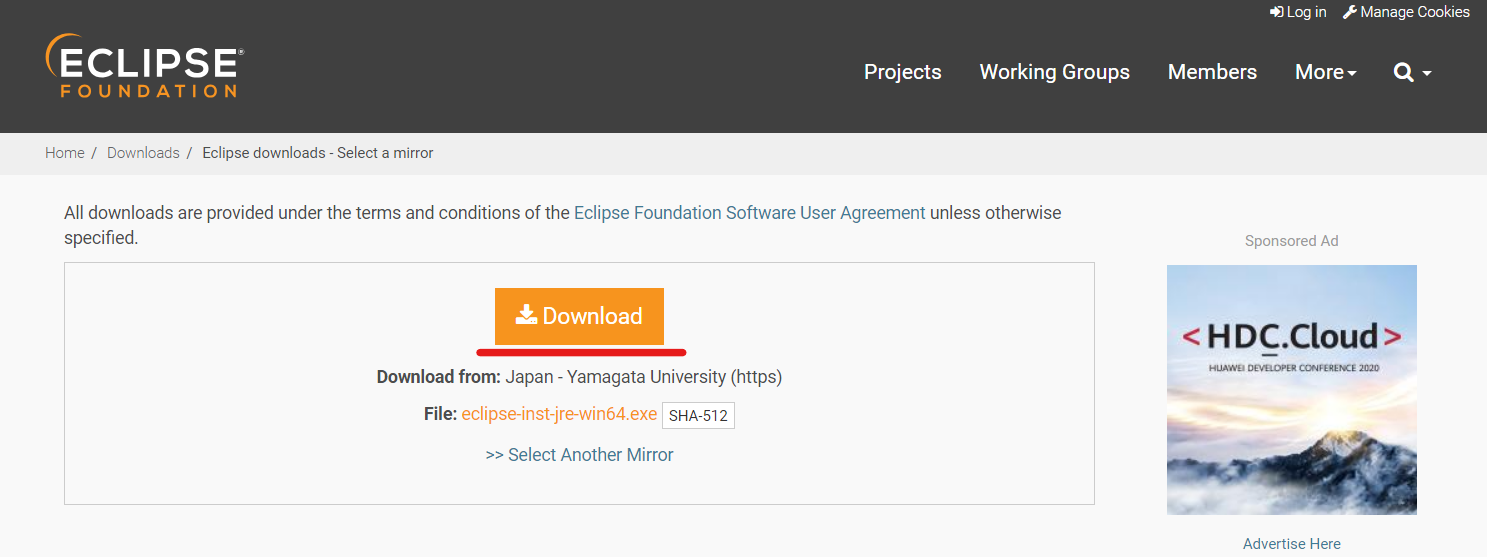Open Manage Cookies settings
Viewport: 1487px width, 557px height.
(x=1406, y=12)
